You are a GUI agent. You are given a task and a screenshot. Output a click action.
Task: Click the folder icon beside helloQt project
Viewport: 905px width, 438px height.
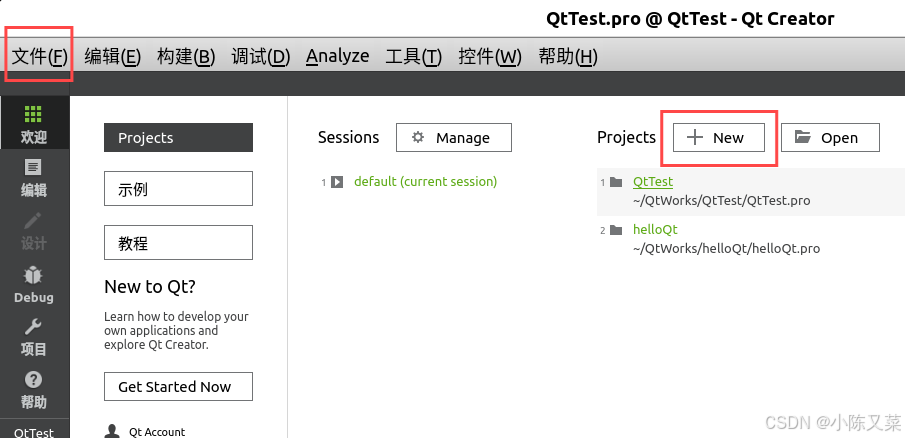pyautogui.click(x=616, y=230)
